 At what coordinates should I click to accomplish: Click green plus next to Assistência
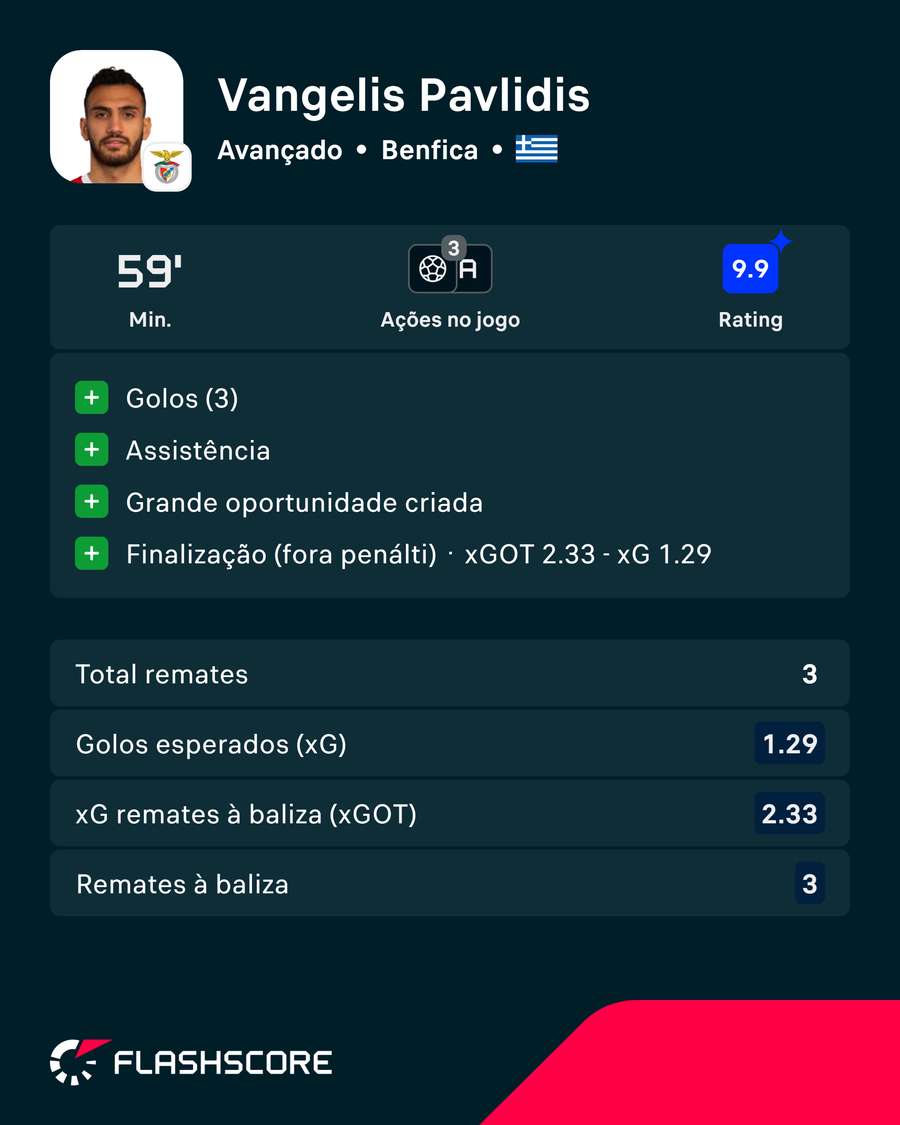pos(92,450)
